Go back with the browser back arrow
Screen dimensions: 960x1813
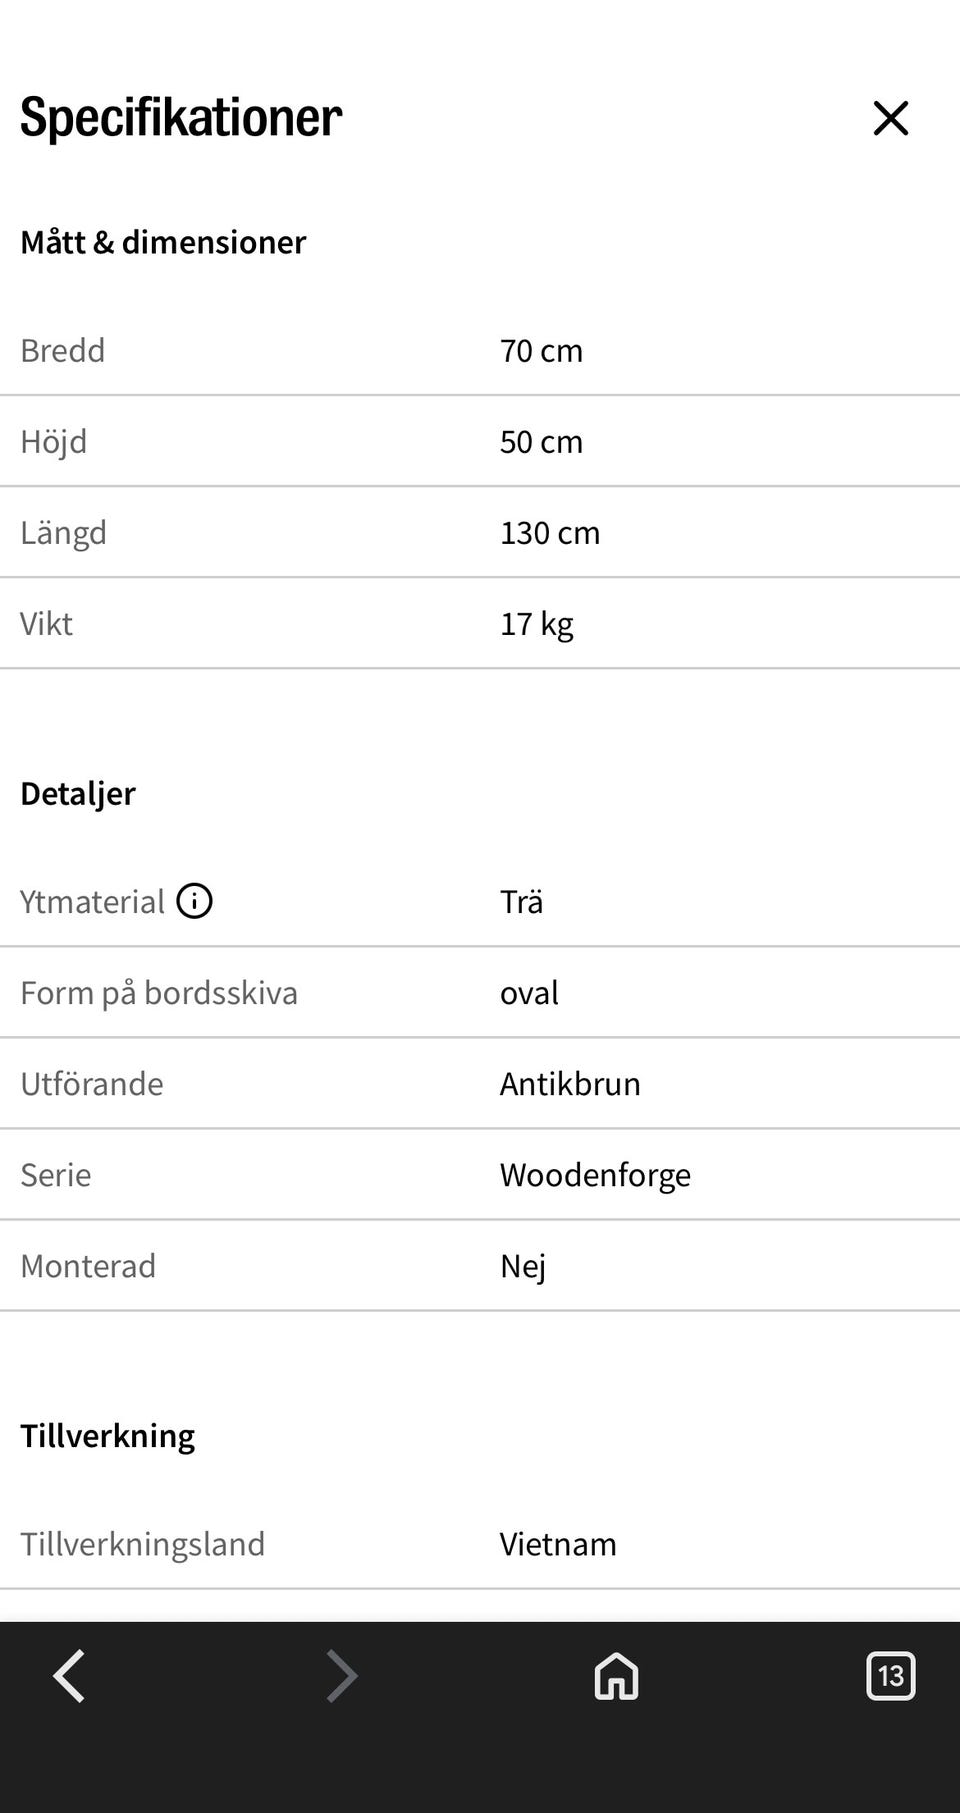(x=69, y=1675)
